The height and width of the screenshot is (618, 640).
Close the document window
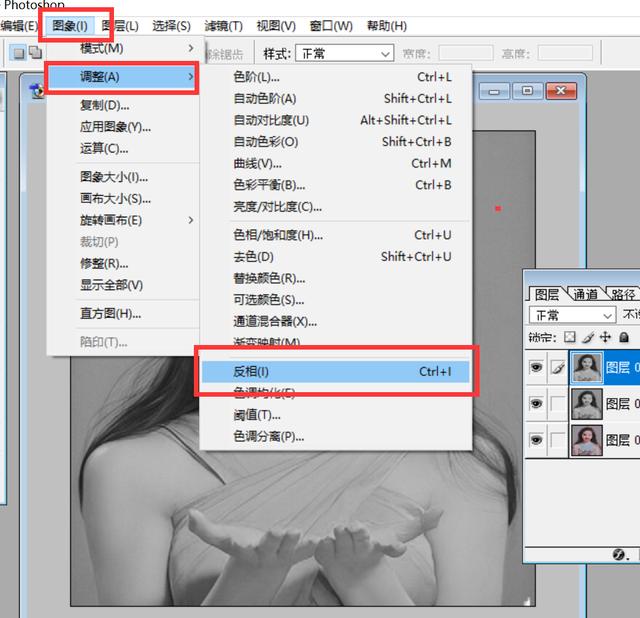coord(562,91)
